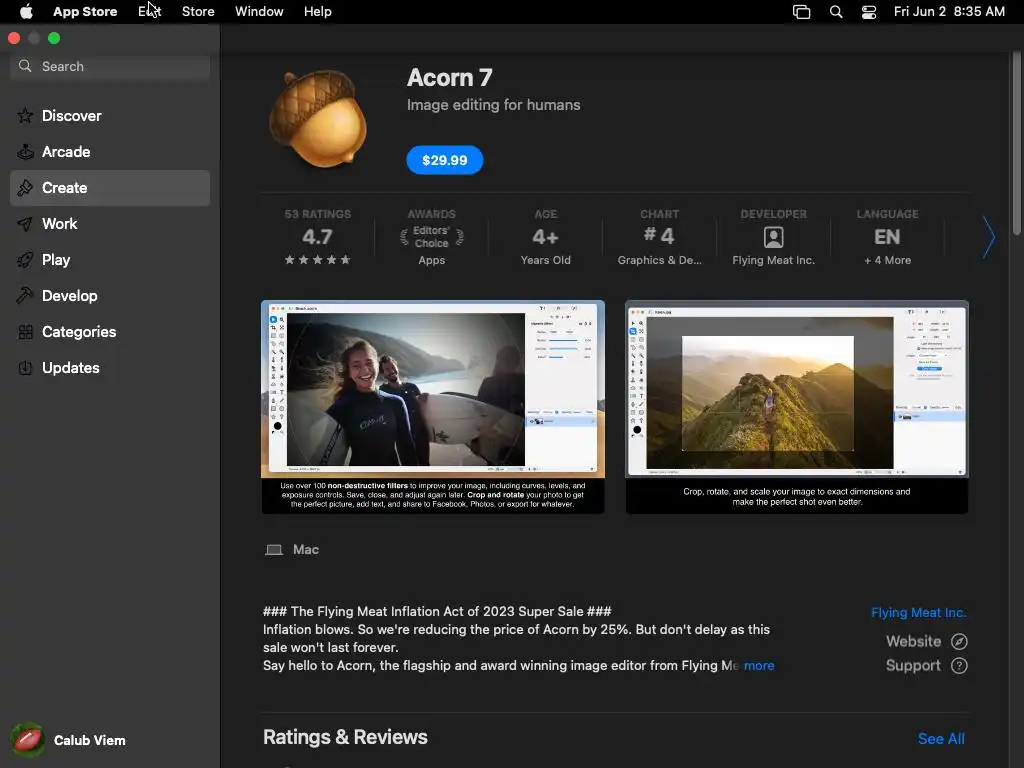This screenshot has height=768, width=1024.
Task: Click the vertical page scrollbar
Action: 1016,144
